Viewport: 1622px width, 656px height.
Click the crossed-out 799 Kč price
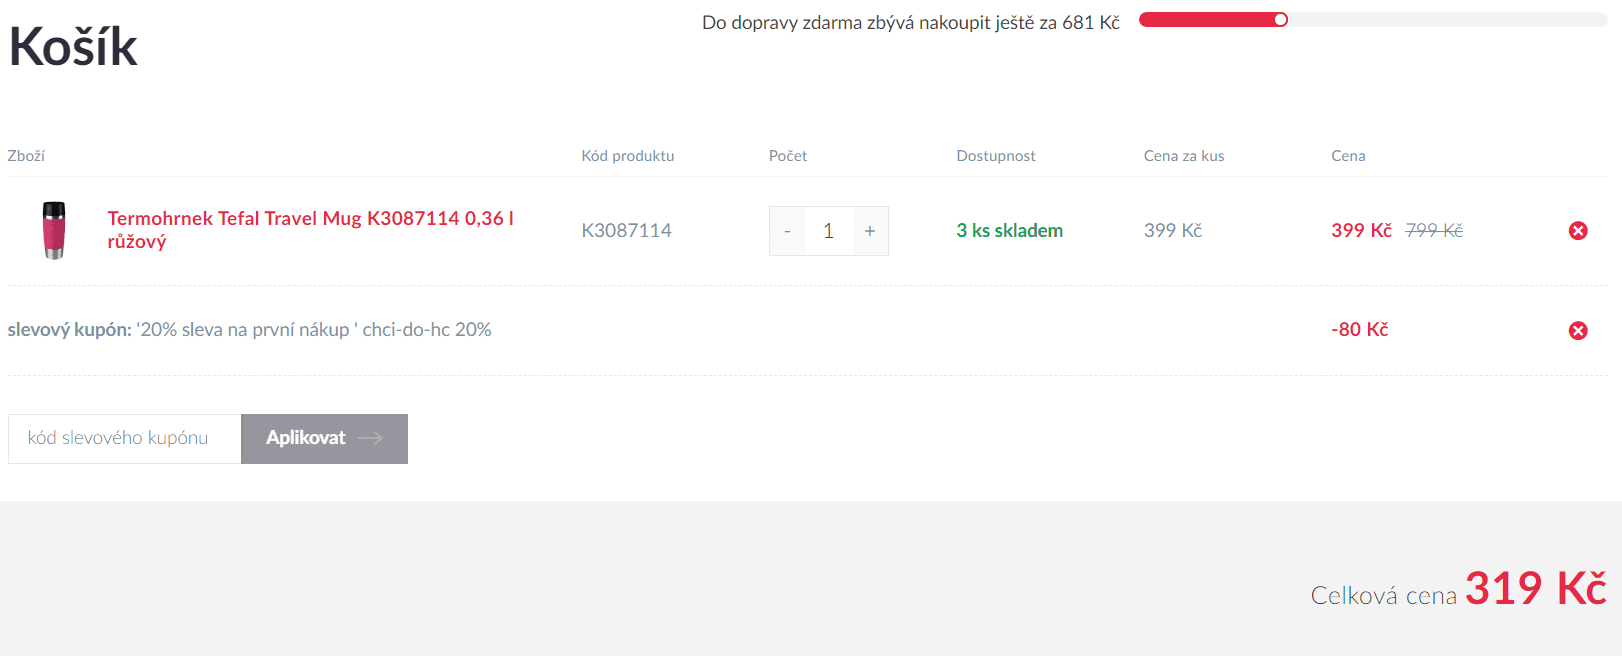(x=1434, y=231)
